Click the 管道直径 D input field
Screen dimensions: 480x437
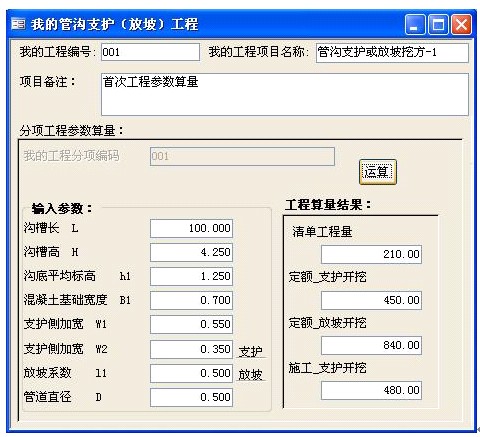click(x=191, y=397)
